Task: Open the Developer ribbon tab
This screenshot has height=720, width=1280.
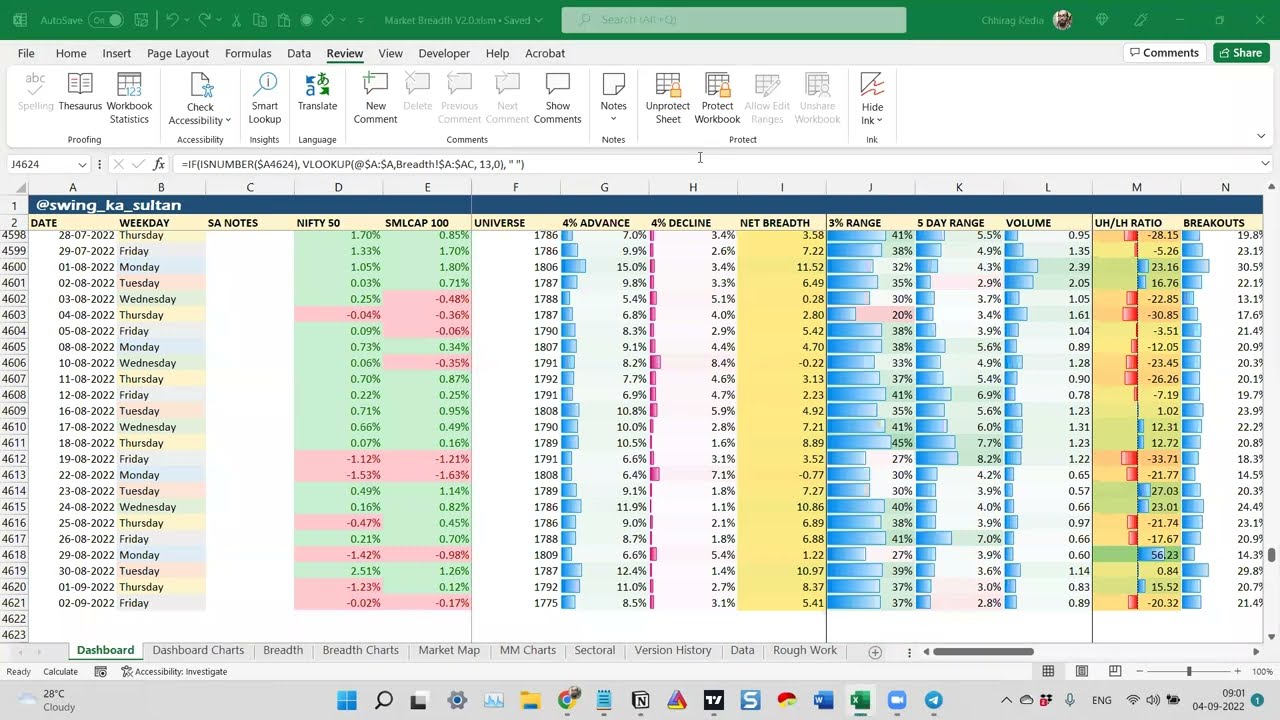Action: [x=444, y=53]
